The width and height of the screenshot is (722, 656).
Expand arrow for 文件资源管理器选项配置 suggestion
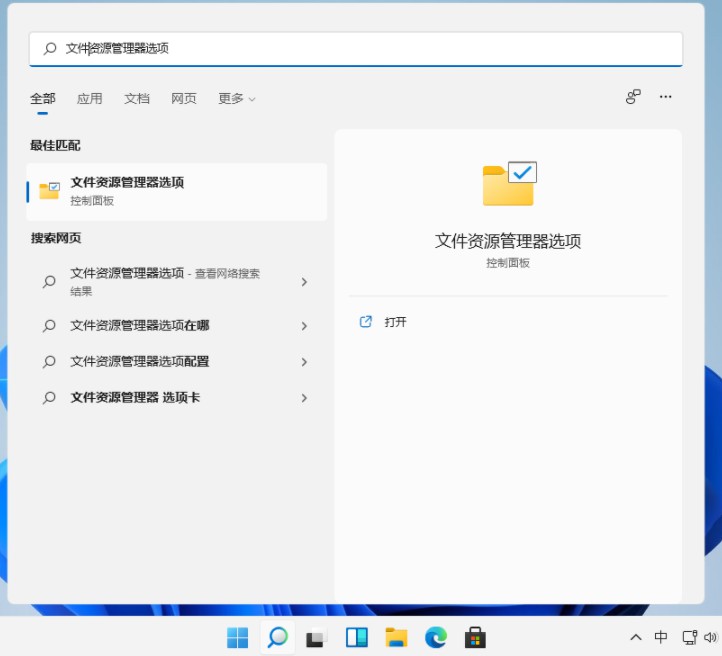click(x=304, y=362)
